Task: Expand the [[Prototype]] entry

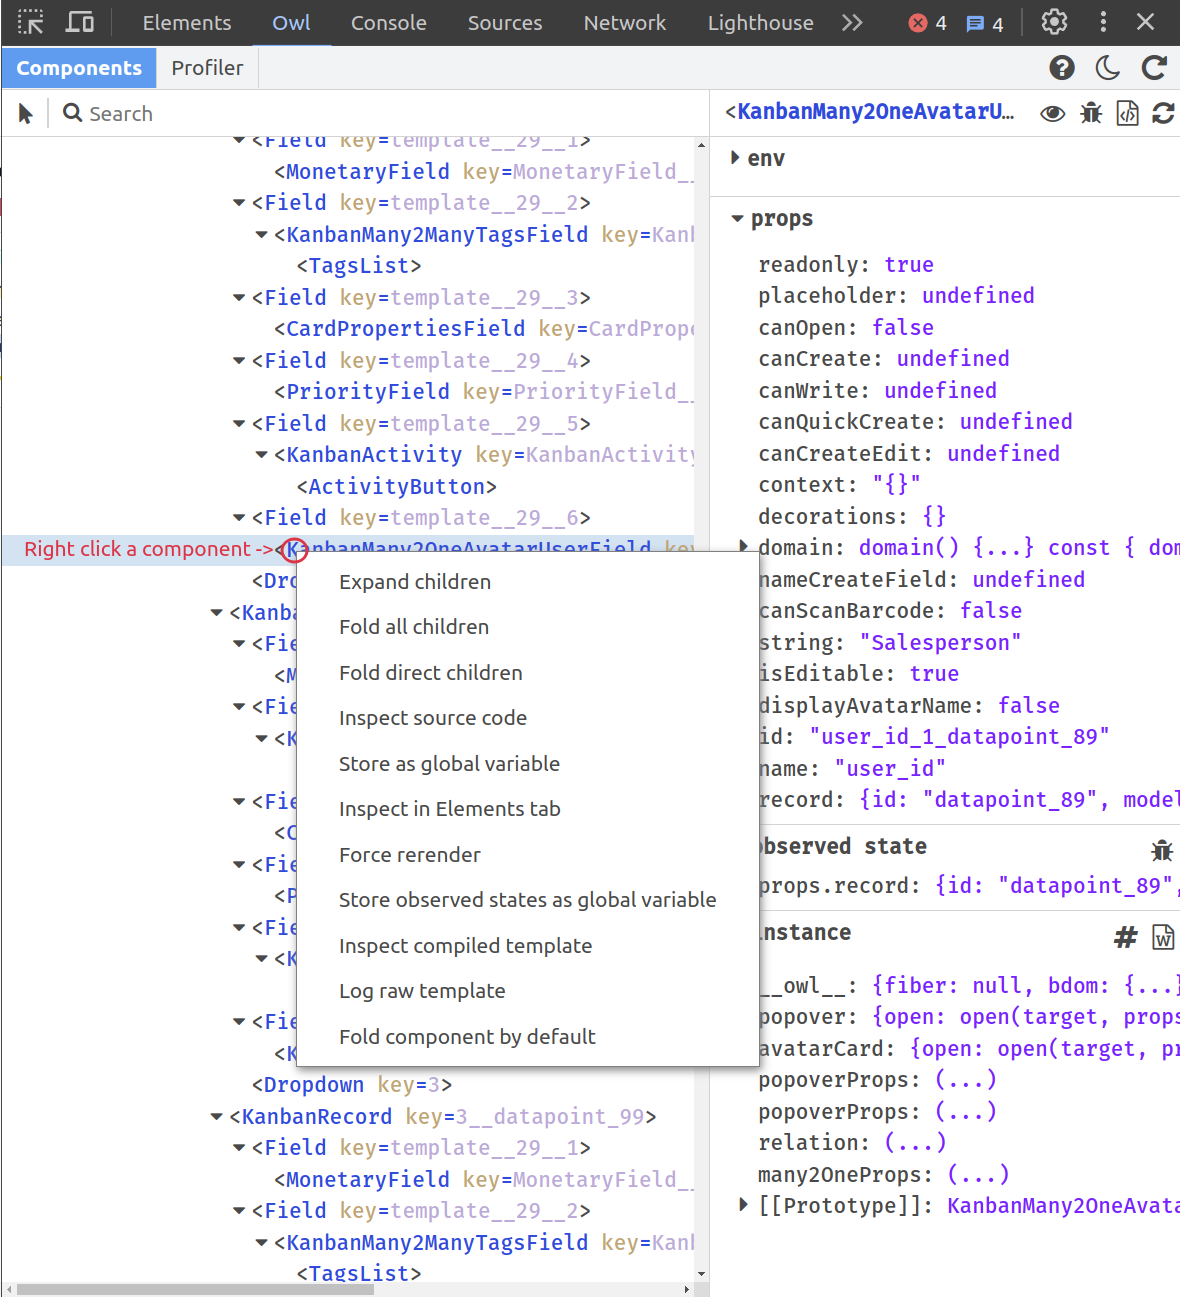Action: click(743, 1205)
